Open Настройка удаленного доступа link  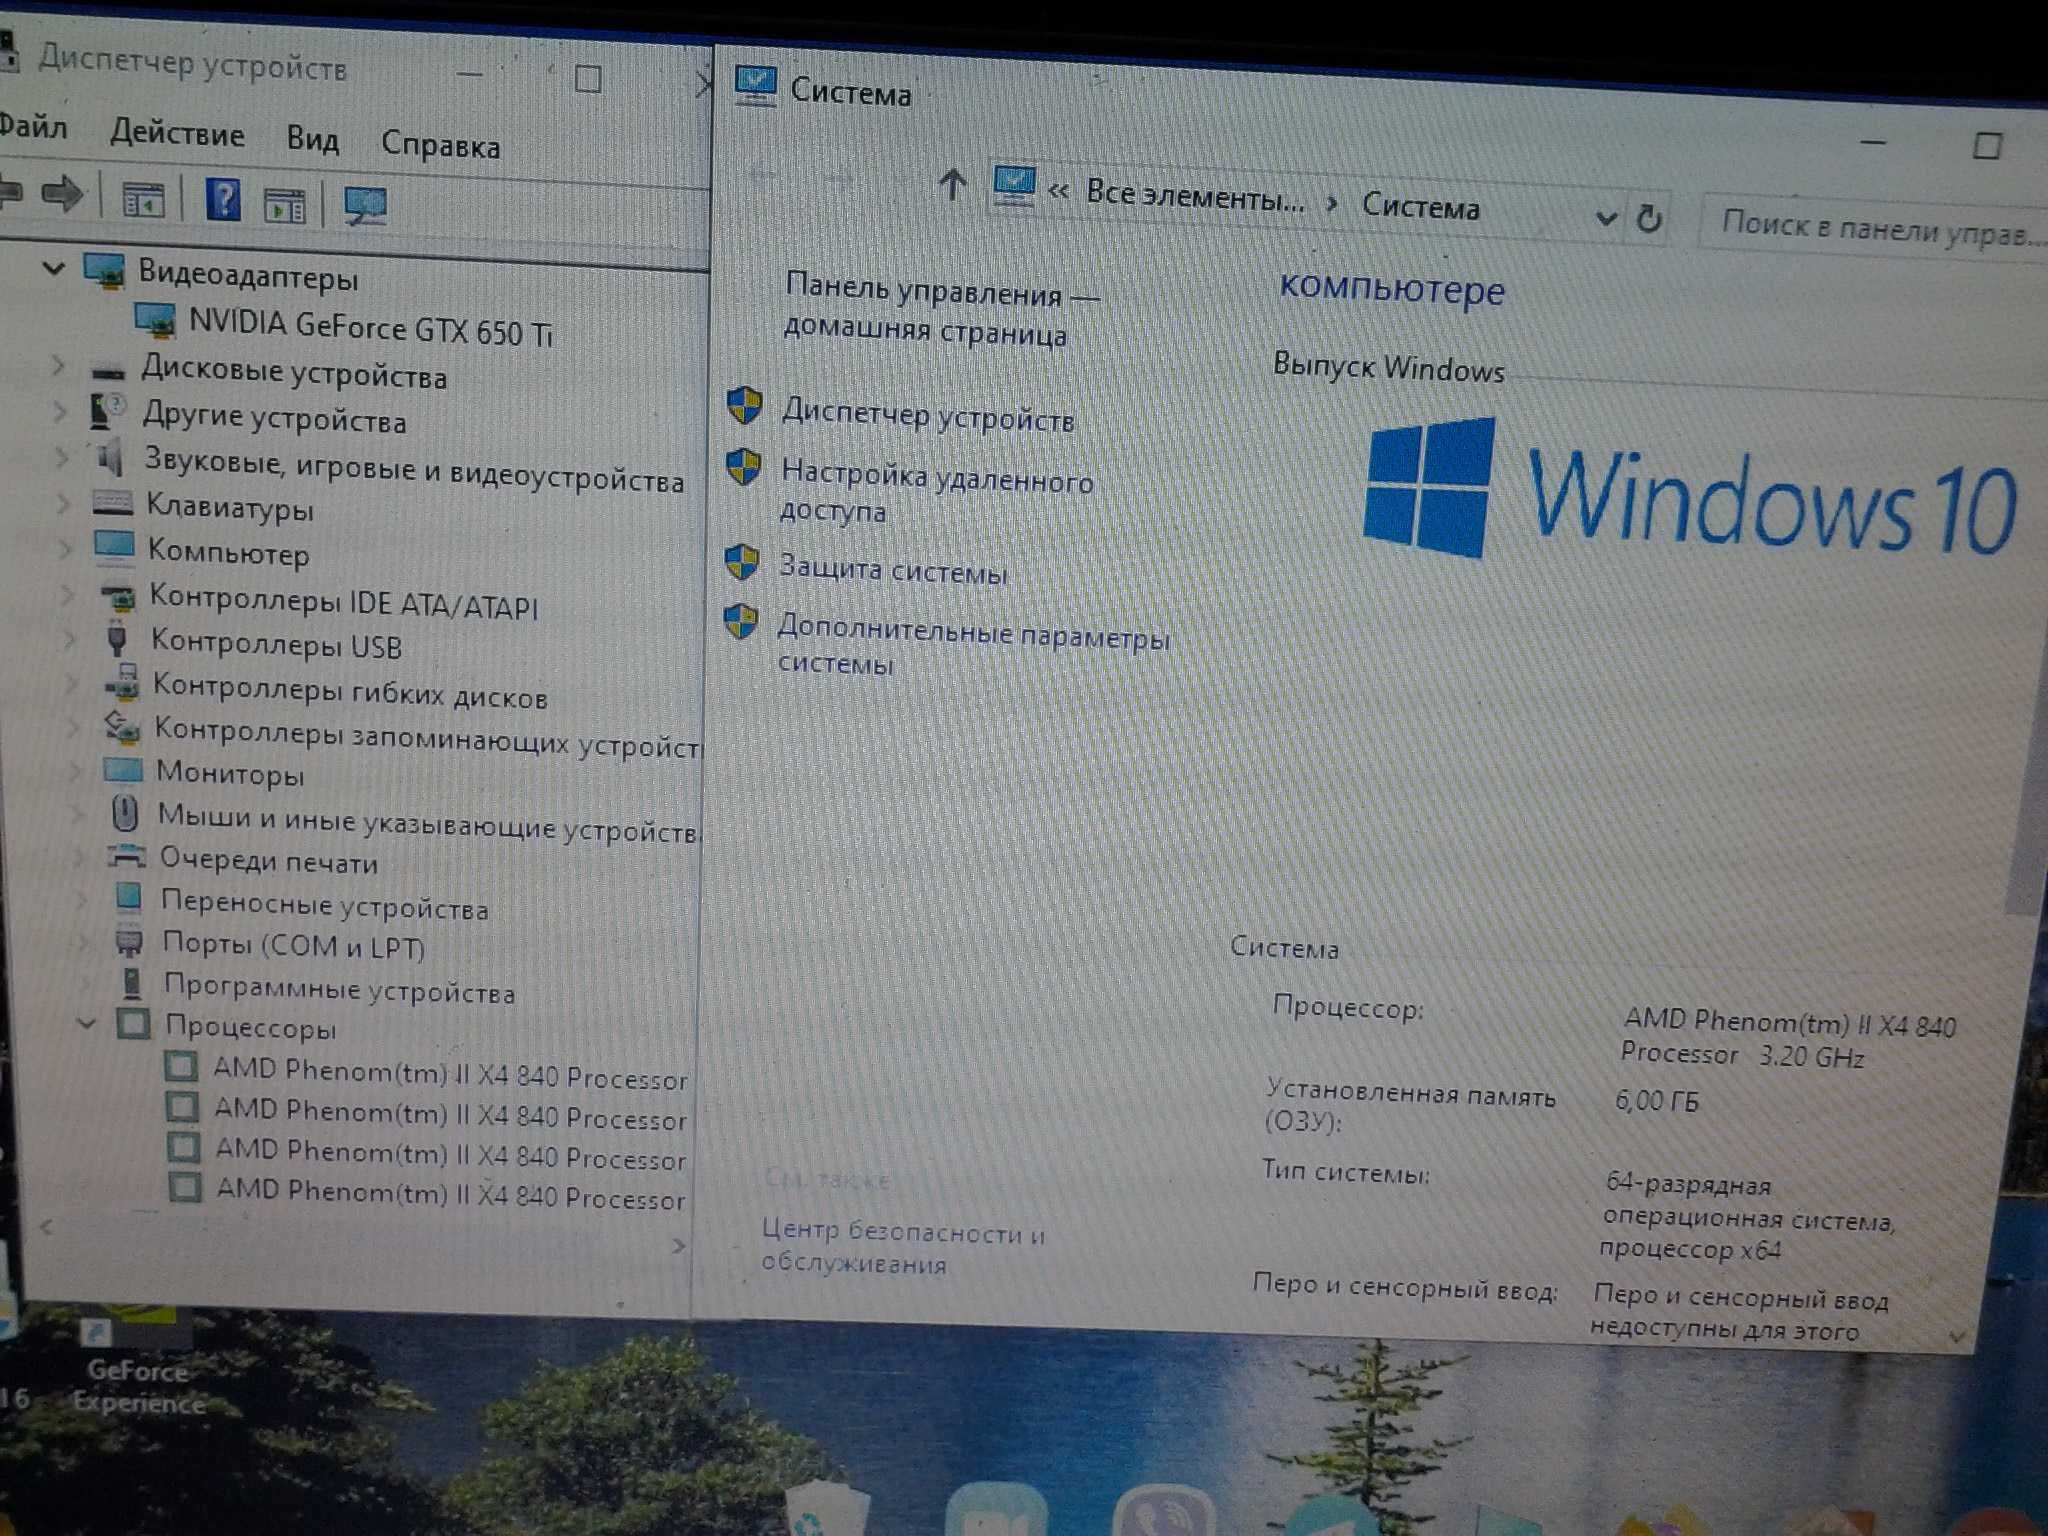click(935, 491)
